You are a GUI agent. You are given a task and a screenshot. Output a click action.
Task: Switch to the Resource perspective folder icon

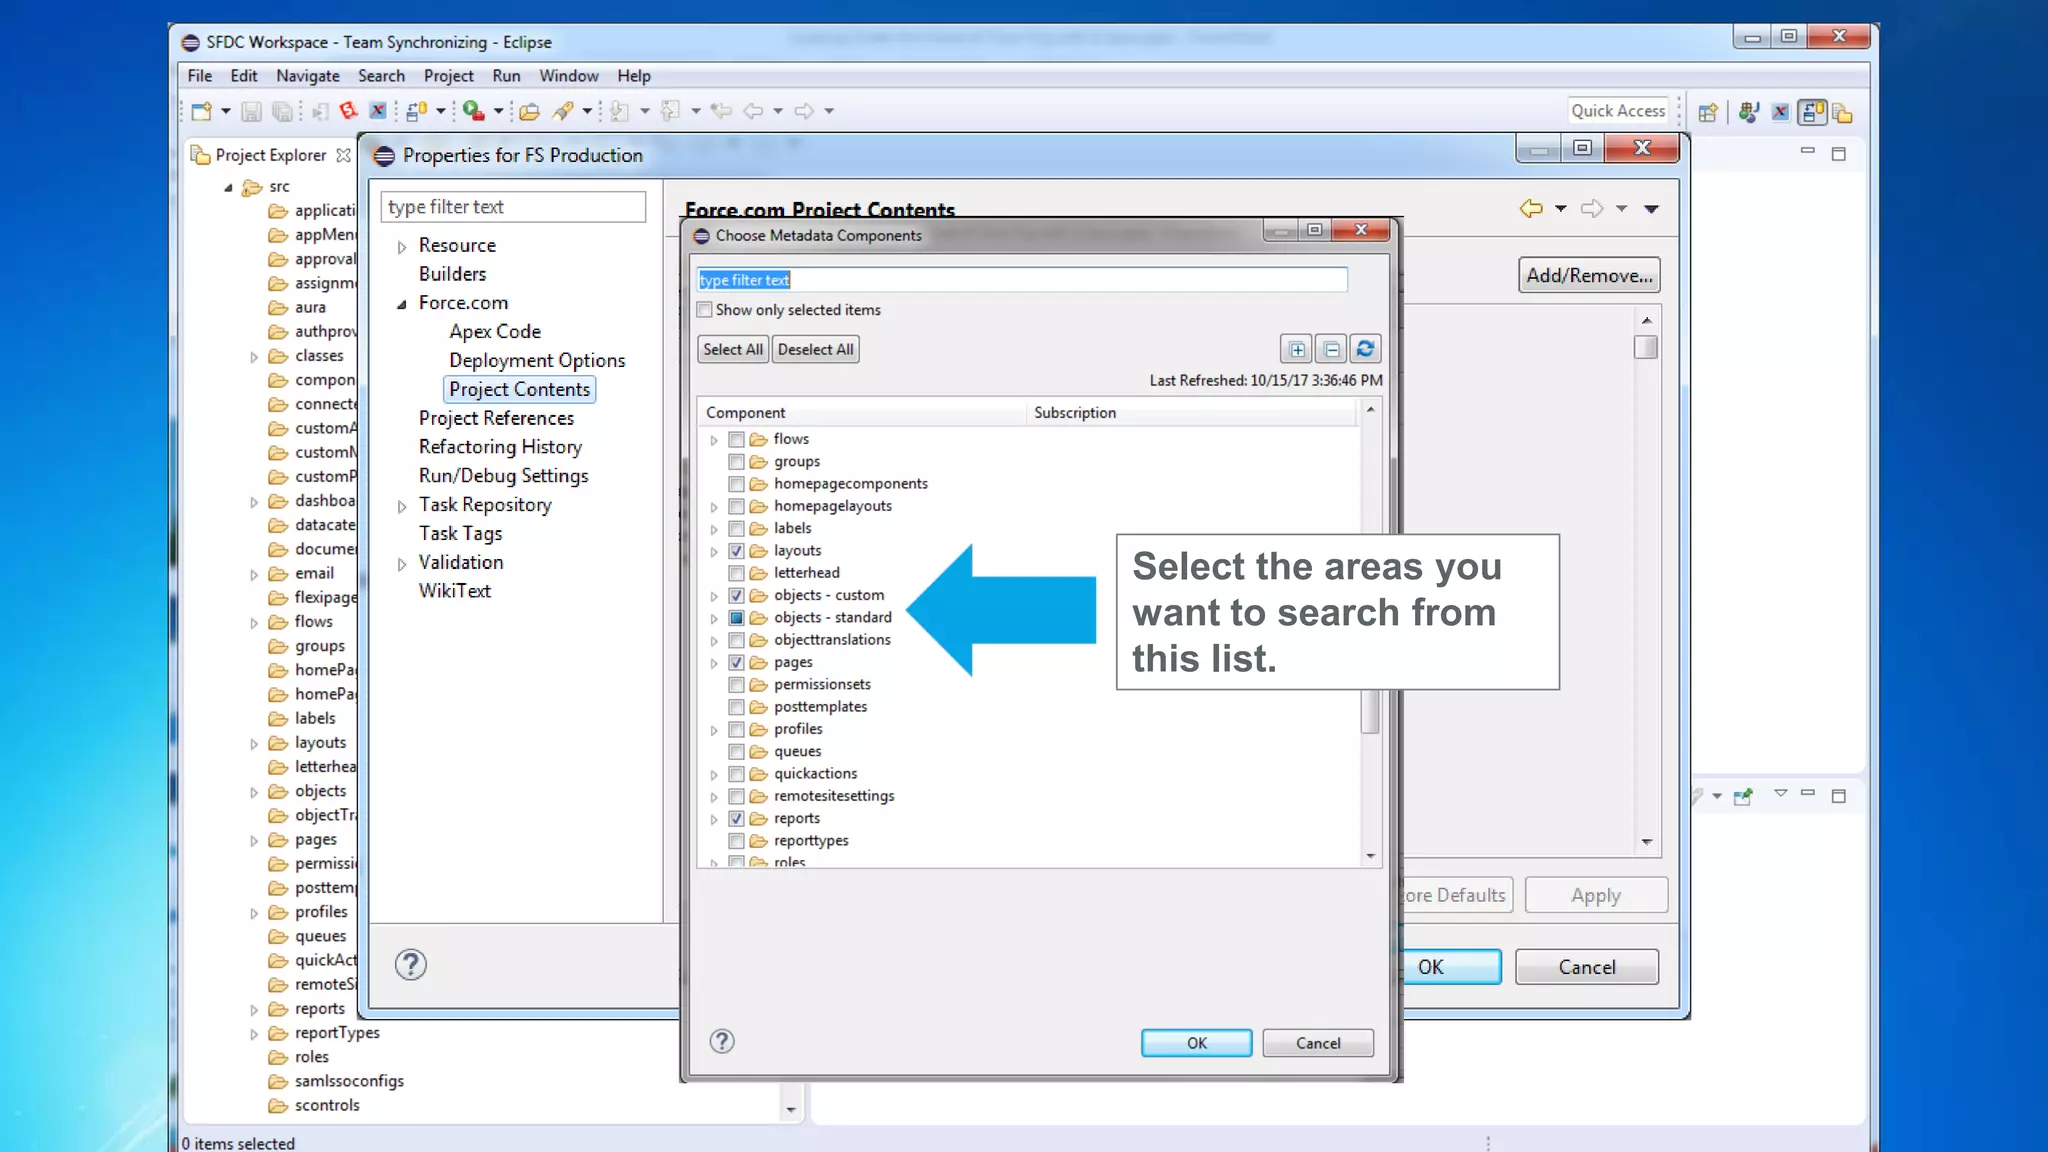[x=1843, y=112]
